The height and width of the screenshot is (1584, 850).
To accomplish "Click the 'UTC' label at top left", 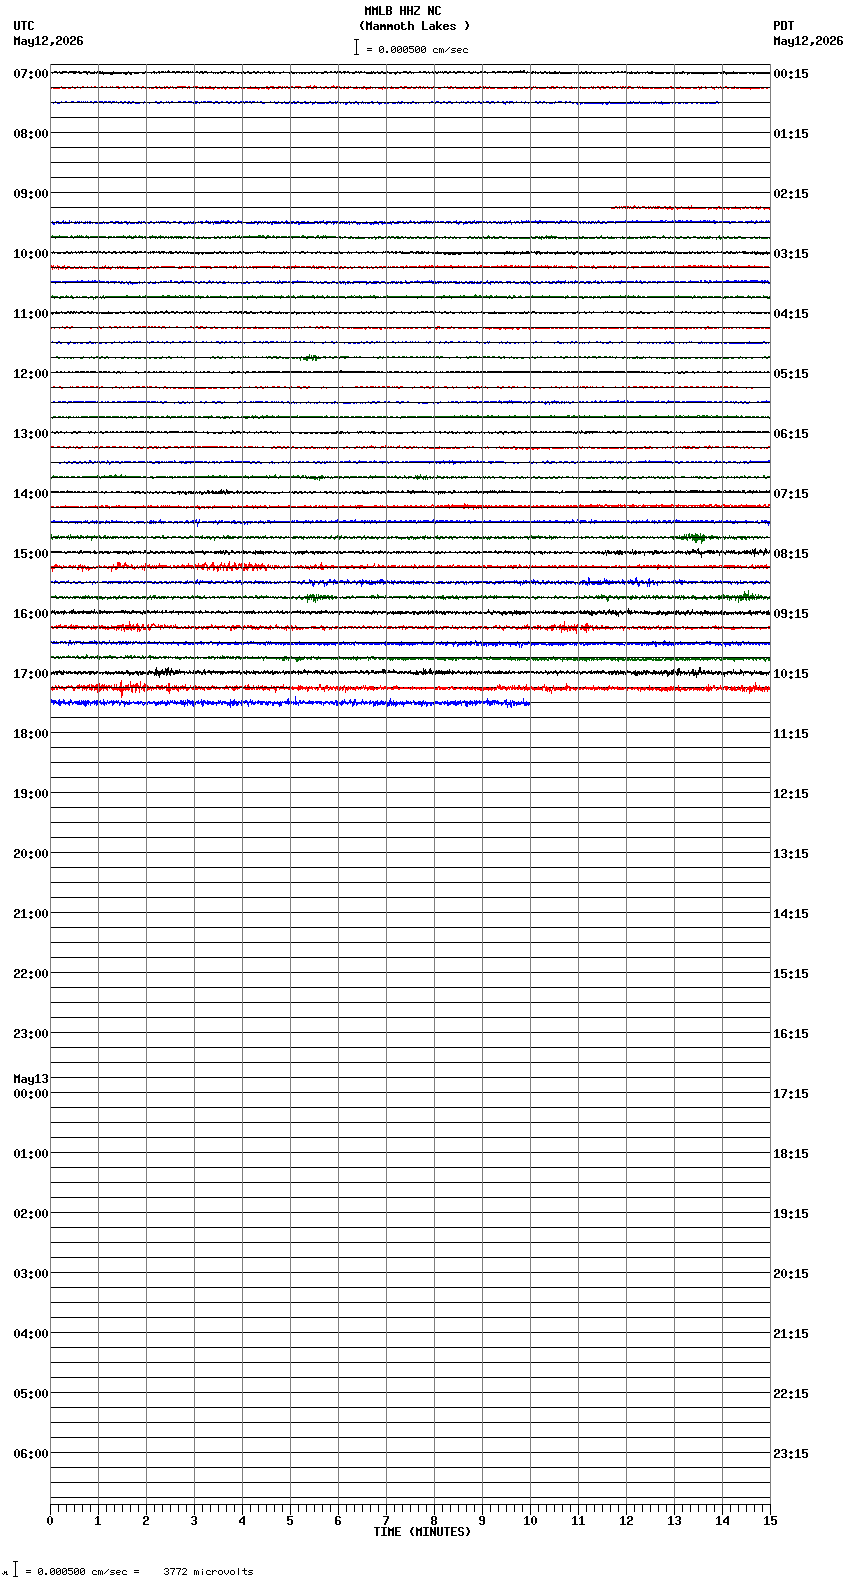I will (x=24, y=26).
